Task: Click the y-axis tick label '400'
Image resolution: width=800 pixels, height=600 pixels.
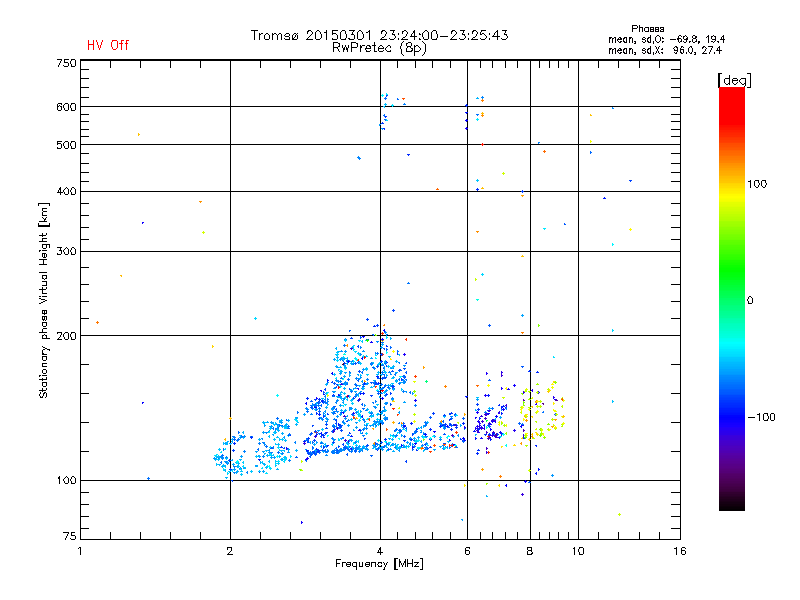Action: pyautogui.click(x=66, y=192)
